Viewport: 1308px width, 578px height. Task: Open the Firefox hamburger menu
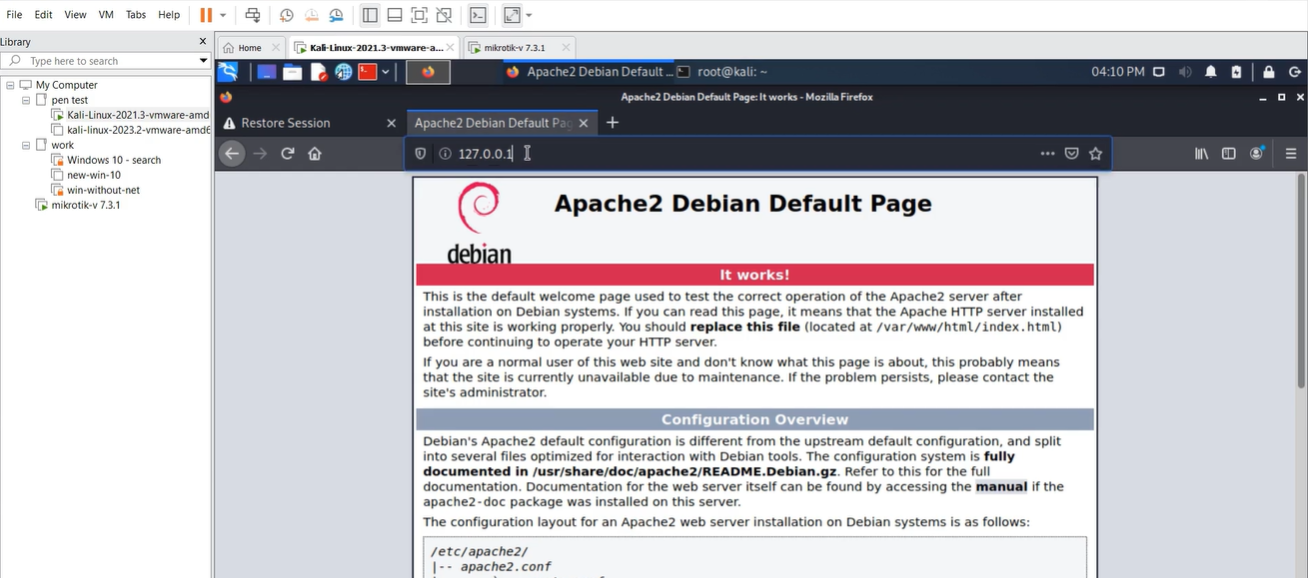[1290, 154]
